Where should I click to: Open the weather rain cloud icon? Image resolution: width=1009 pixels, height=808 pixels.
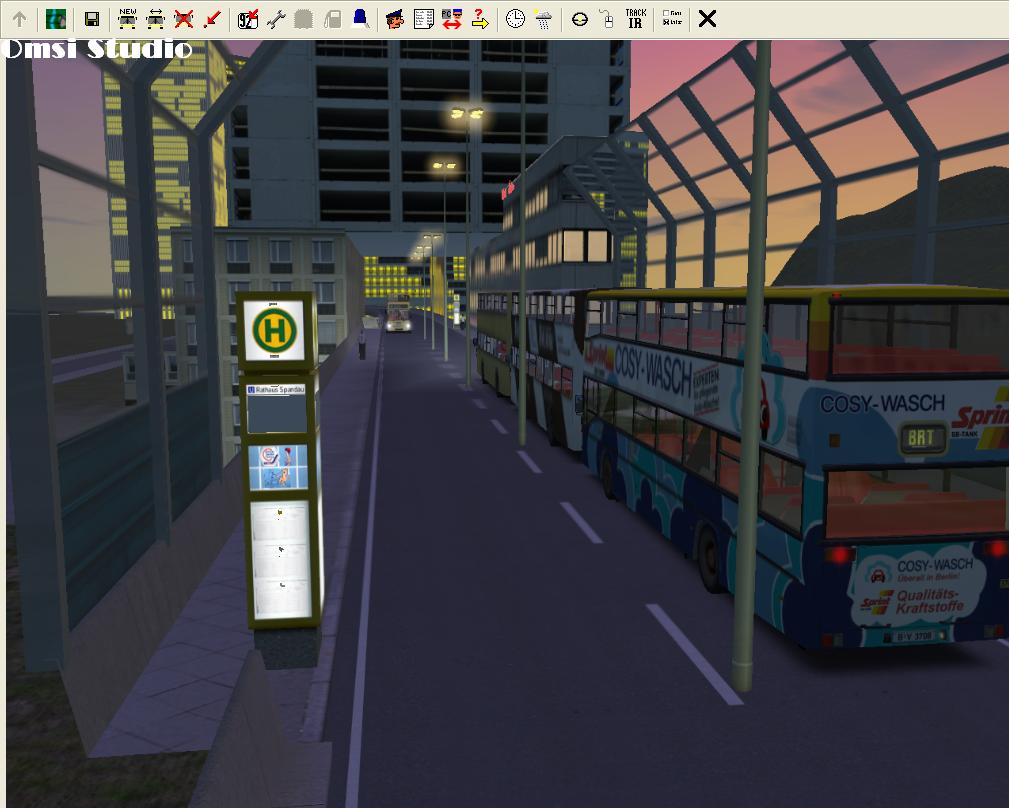point(544,19)
